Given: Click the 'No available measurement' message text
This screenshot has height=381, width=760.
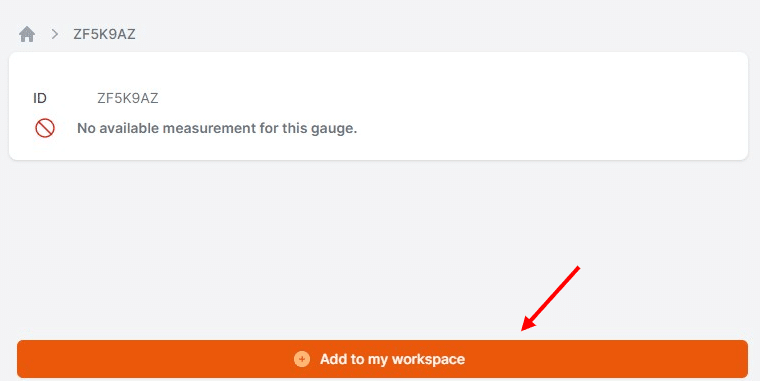Looking at the screenshot, I should [x=217, y=128].
